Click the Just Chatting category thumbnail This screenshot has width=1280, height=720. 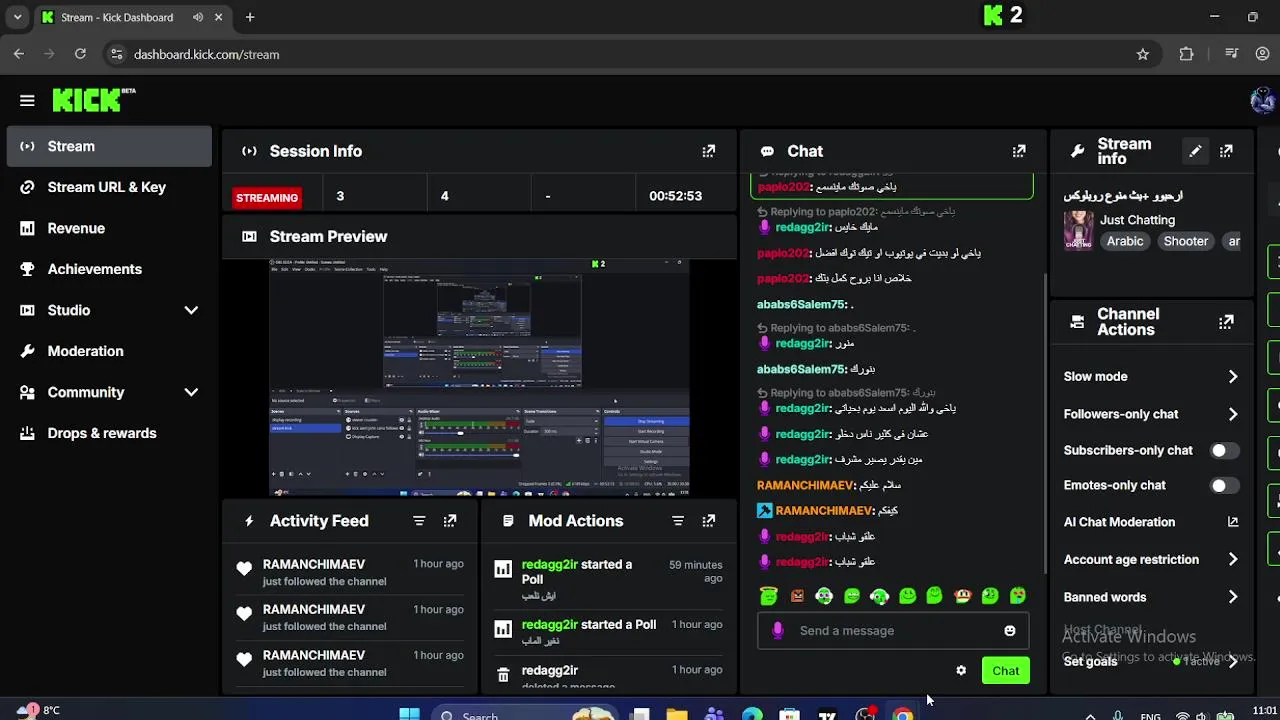[x=1078, y=231]
